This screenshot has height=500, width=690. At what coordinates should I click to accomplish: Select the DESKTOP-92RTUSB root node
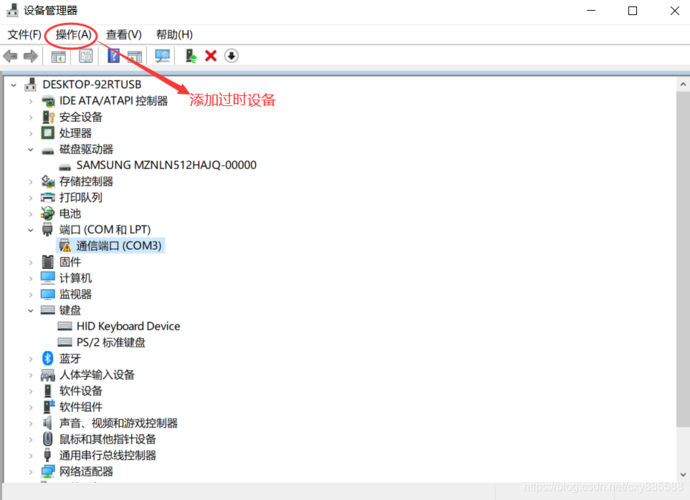[x=91, y=85]
